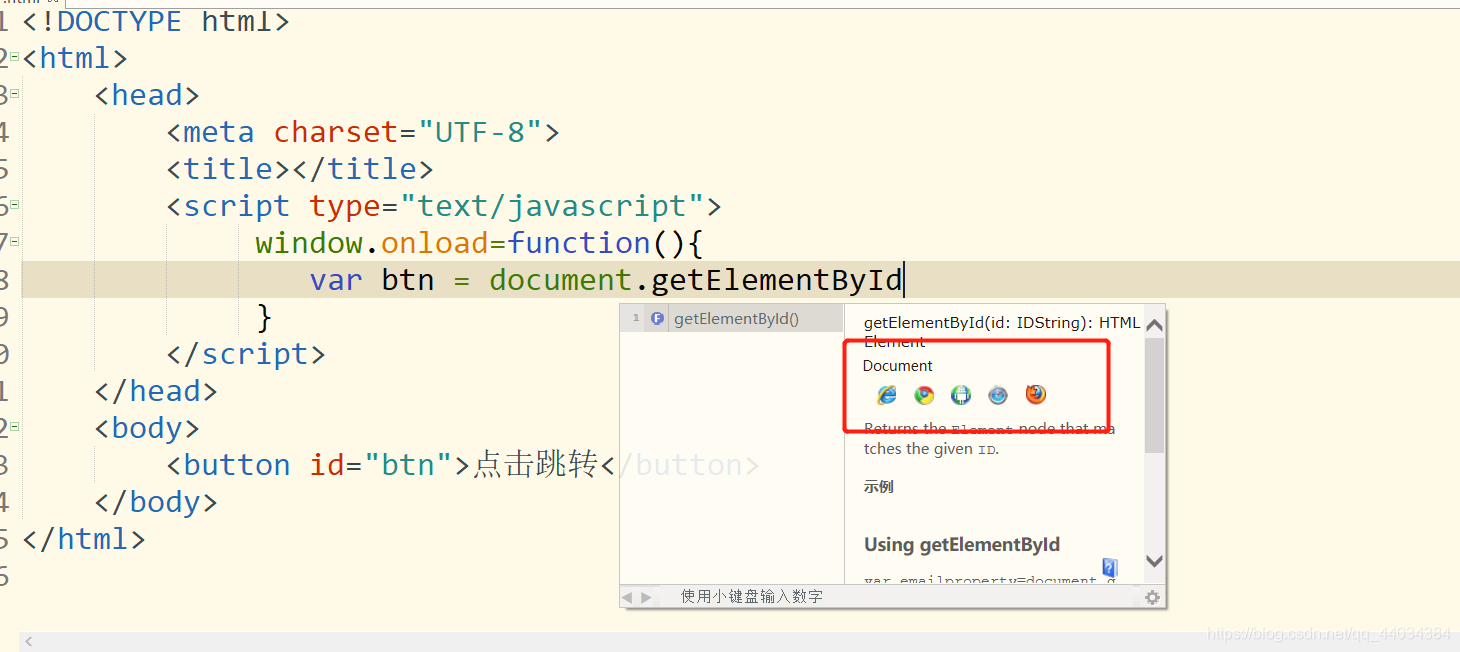Click the down arrow on documentation scrollbar
This screenshot has width=1460, height=652.
coord(1154,561)
